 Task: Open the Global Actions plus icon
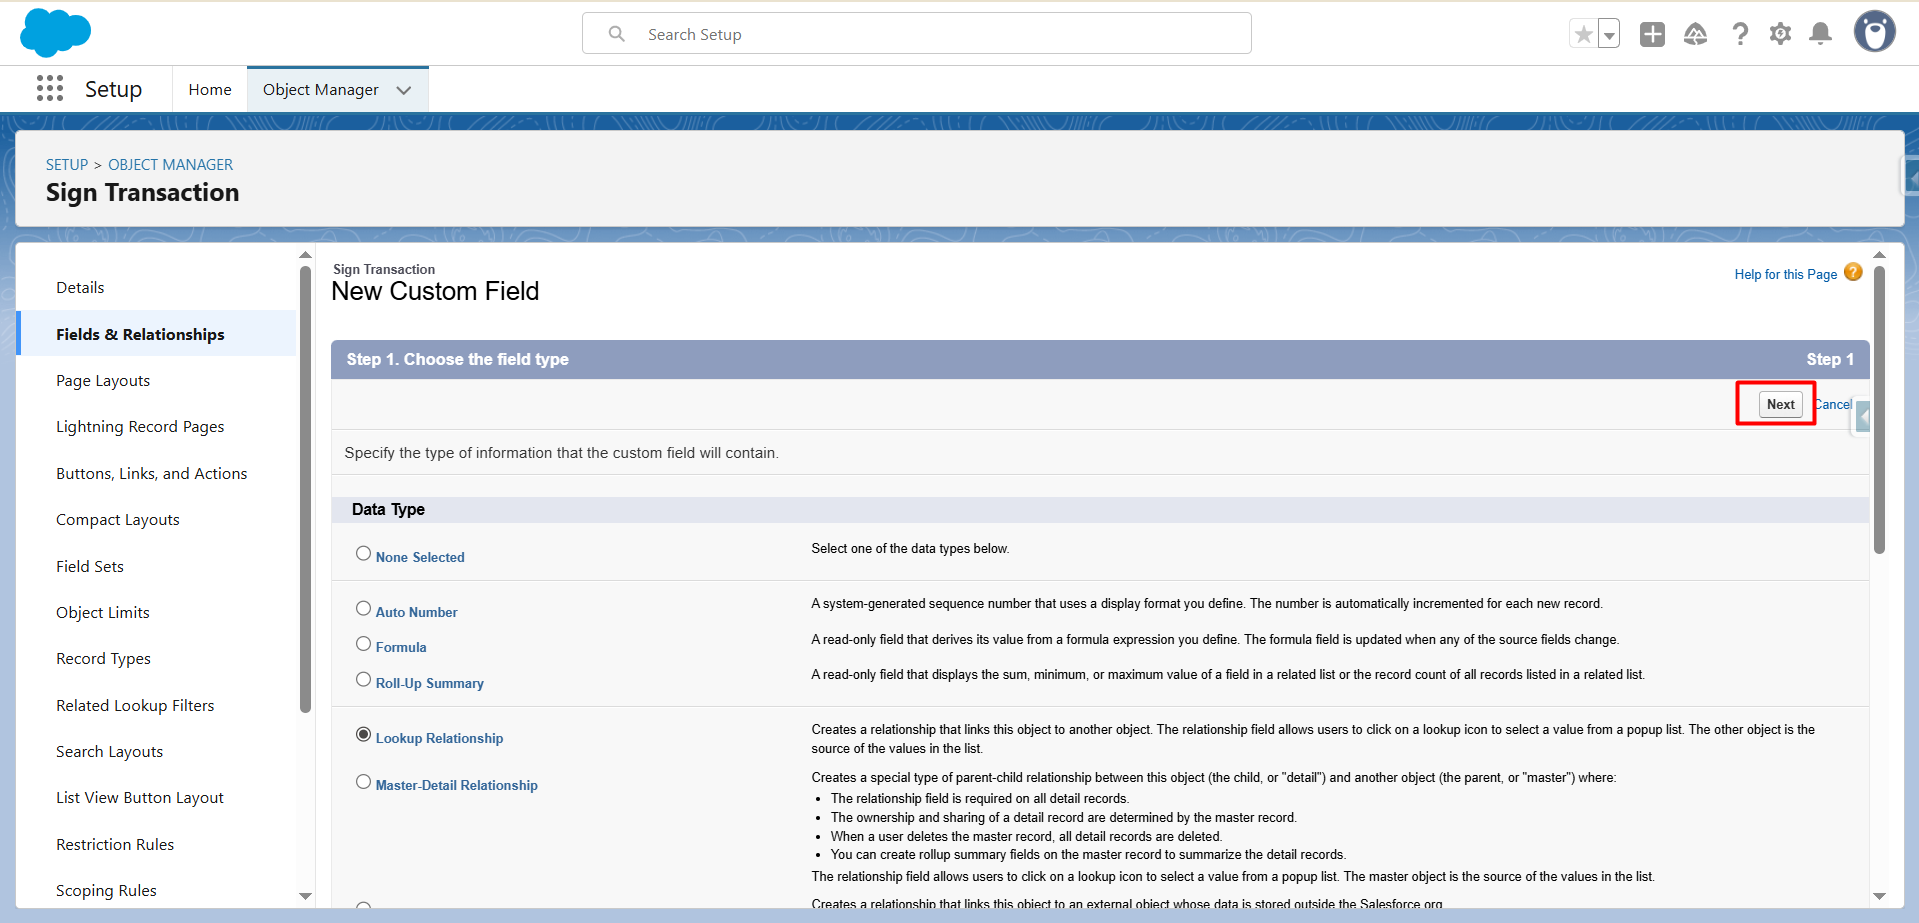point(1652,35)
